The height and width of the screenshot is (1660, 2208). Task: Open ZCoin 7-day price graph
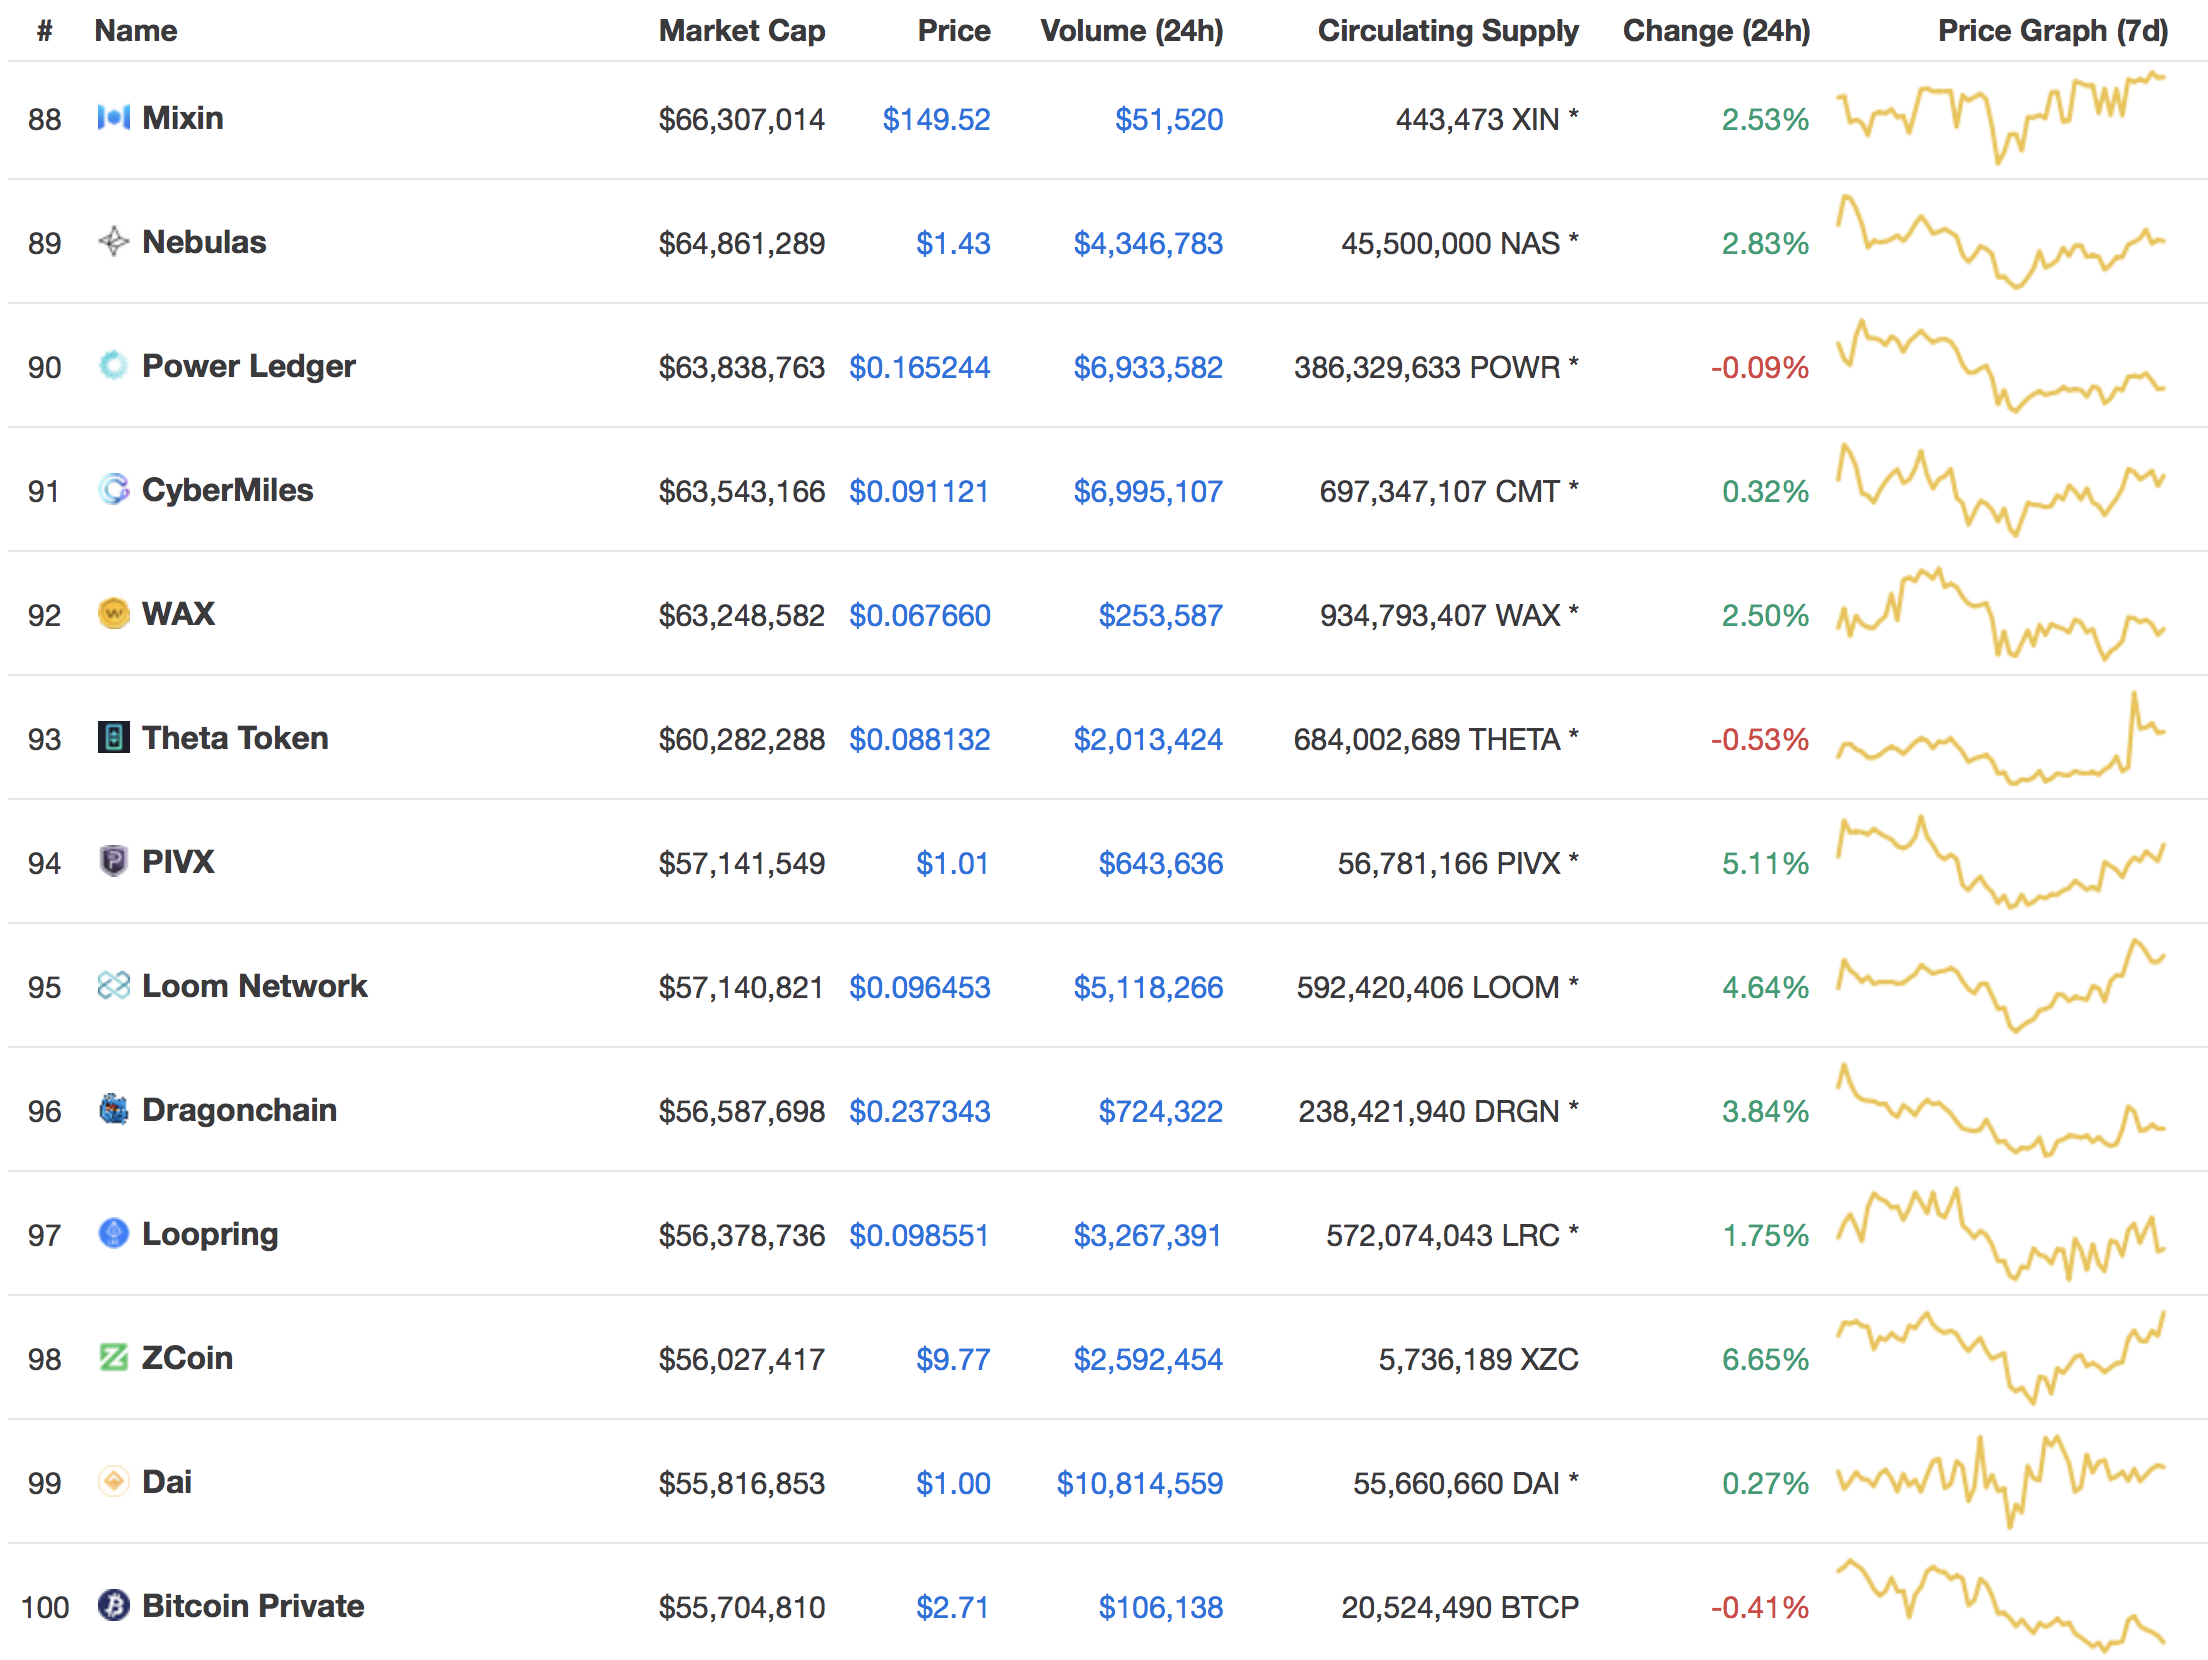point(2001,1358)
